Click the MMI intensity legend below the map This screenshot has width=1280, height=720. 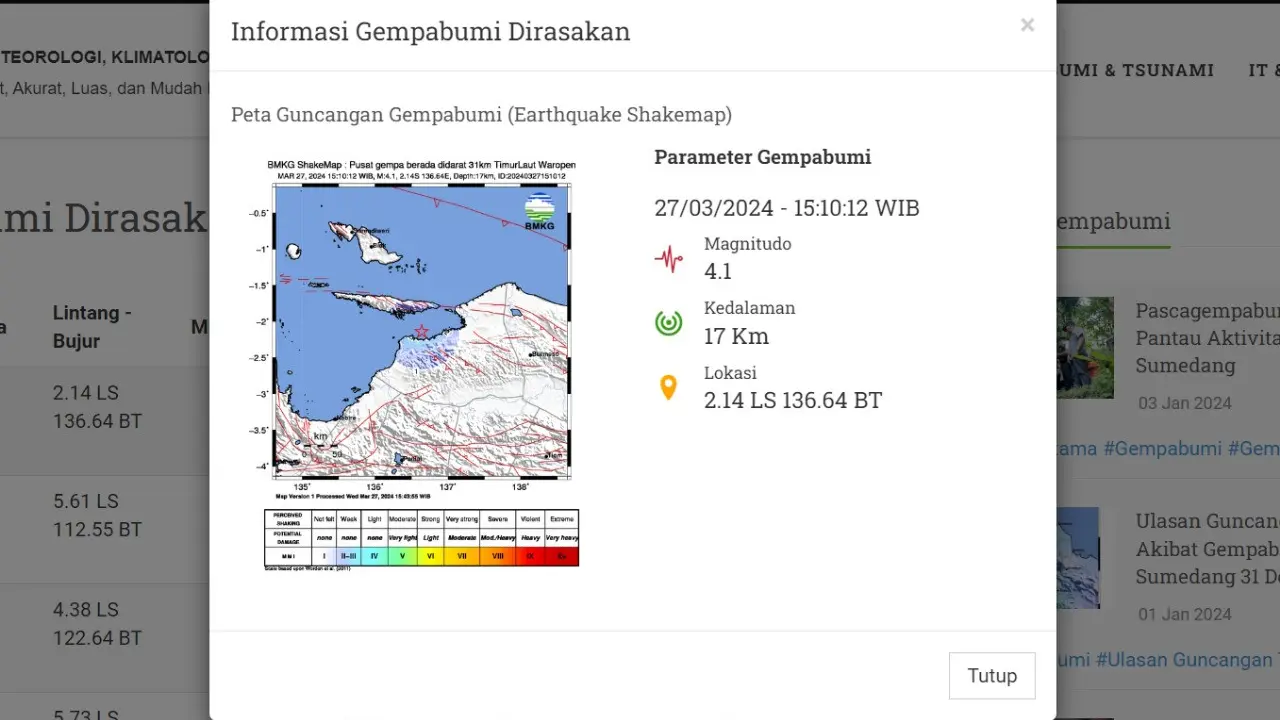[421, 539]
